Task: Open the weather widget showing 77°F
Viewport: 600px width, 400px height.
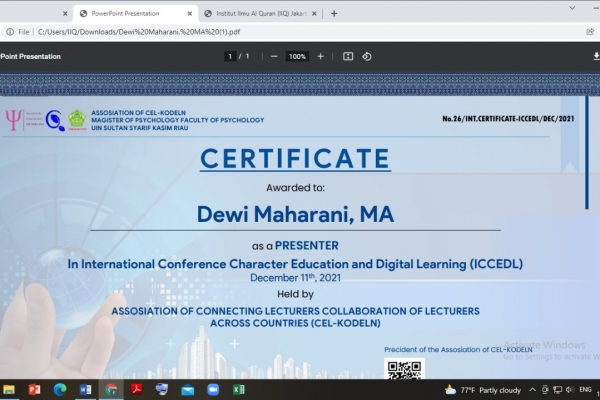Action: coord(483,390)
